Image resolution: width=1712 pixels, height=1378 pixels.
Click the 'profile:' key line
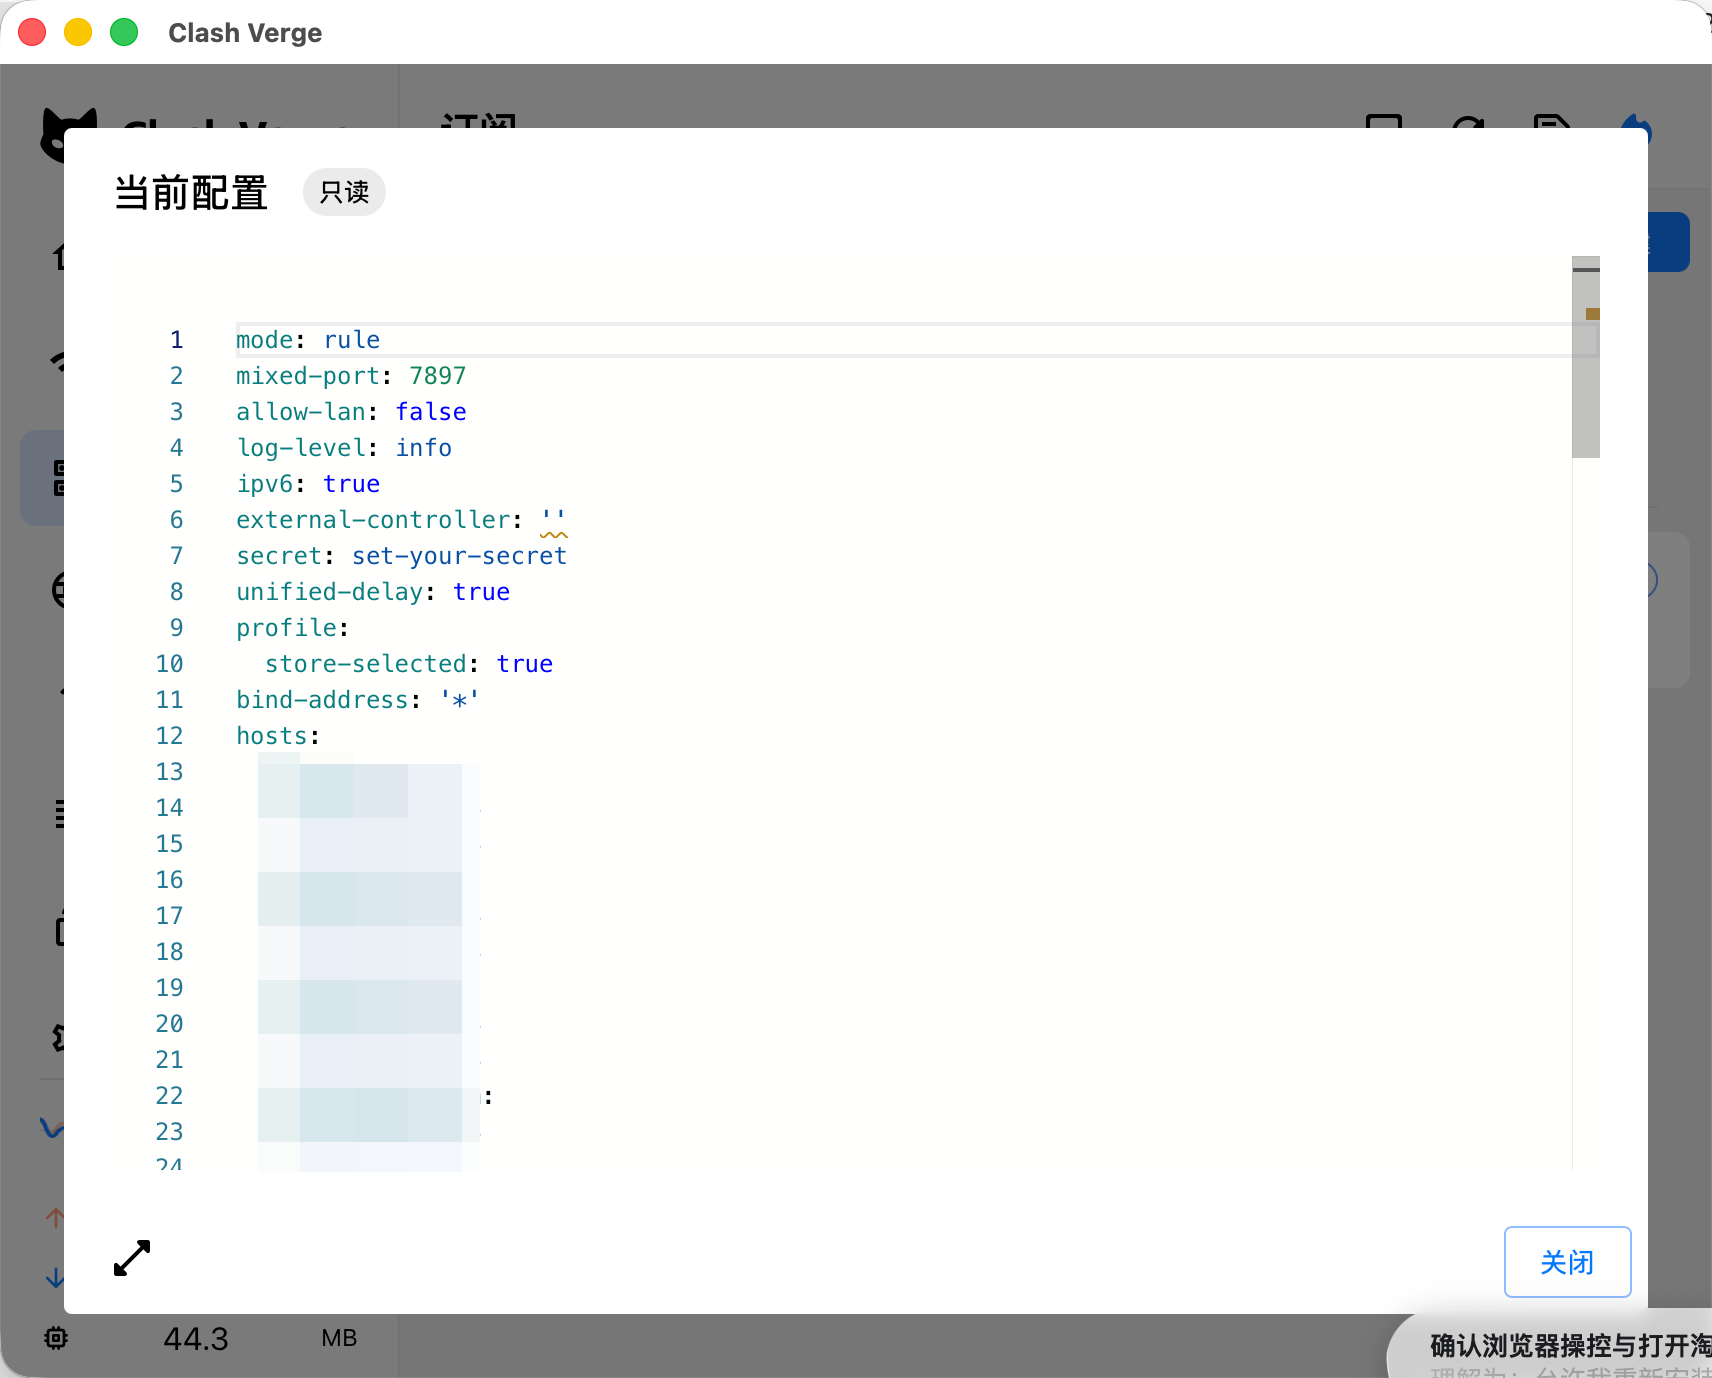(293, 628)
